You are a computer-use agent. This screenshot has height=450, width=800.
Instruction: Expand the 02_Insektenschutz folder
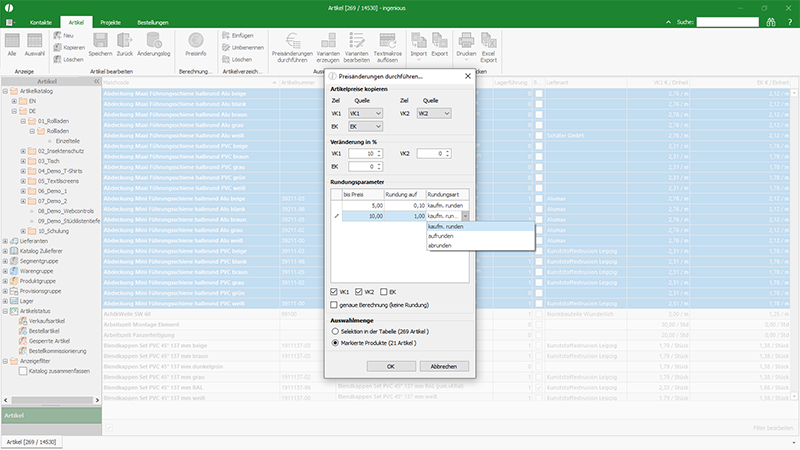pyautogui.click(x=23, y=151)
